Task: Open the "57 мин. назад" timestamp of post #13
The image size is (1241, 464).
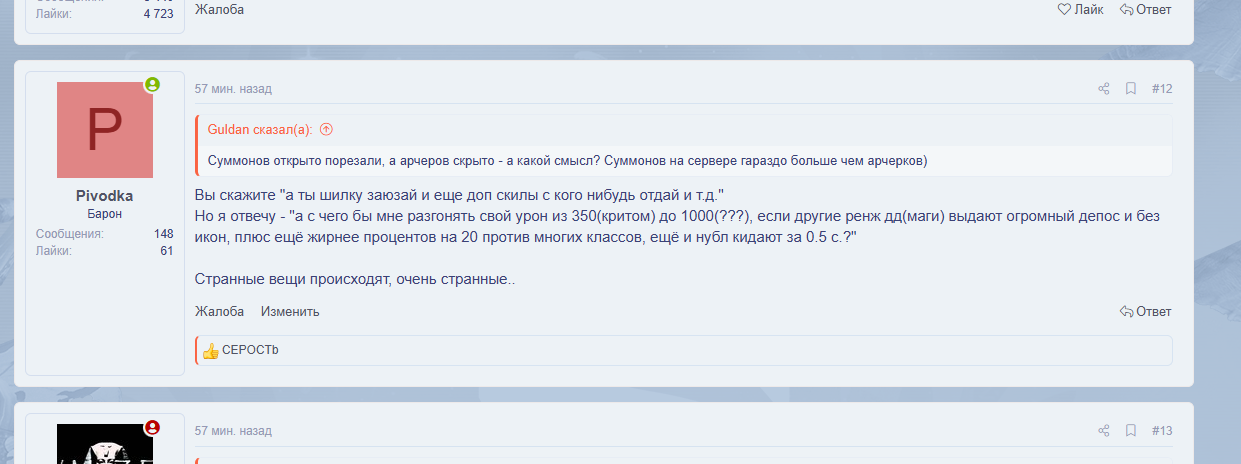Action: tap(233, 431)
